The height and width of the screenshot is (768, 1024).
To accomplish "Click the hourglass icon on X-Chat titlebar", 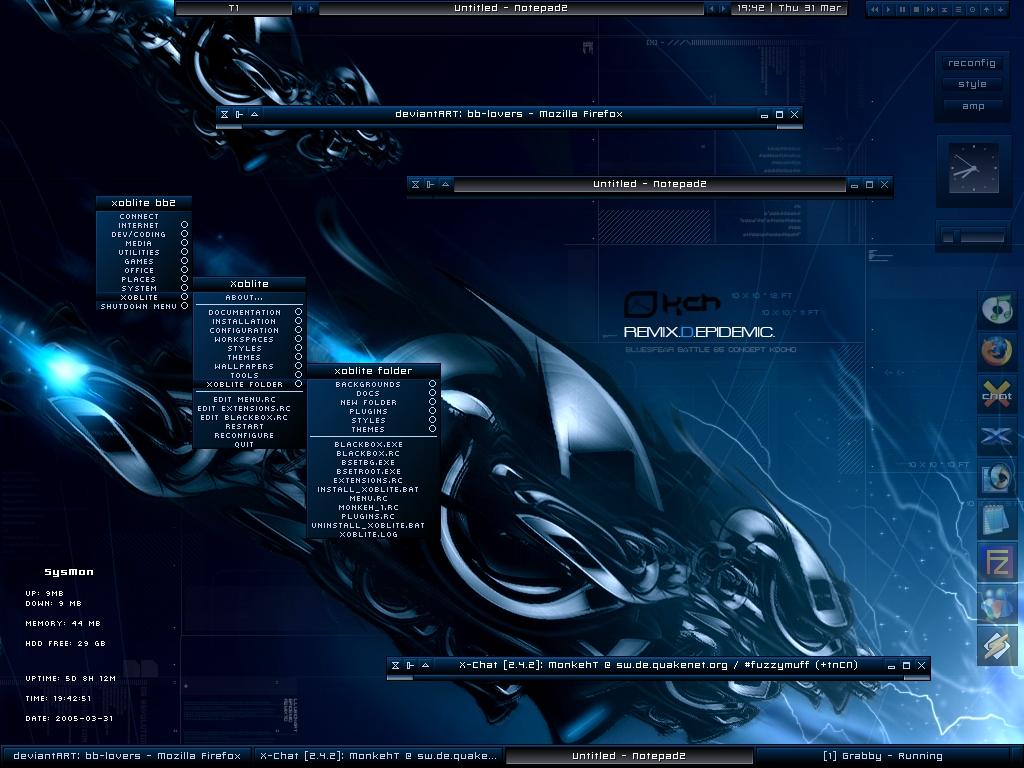I will (396, 665).
